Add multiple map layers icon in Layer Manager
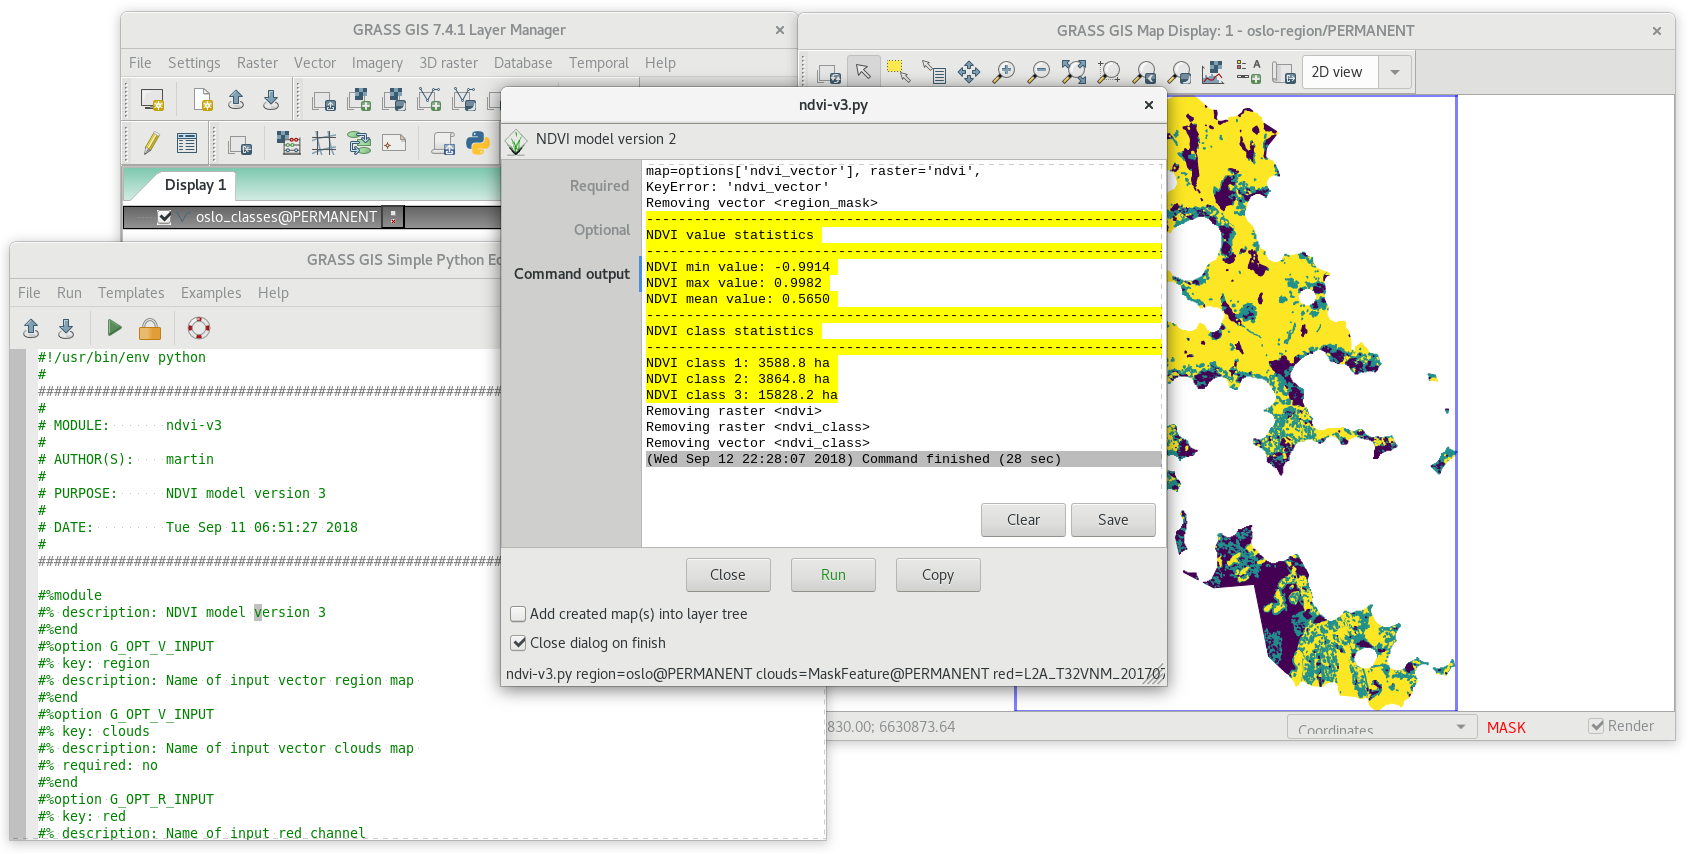1688x854 pixels. (323, 100)
